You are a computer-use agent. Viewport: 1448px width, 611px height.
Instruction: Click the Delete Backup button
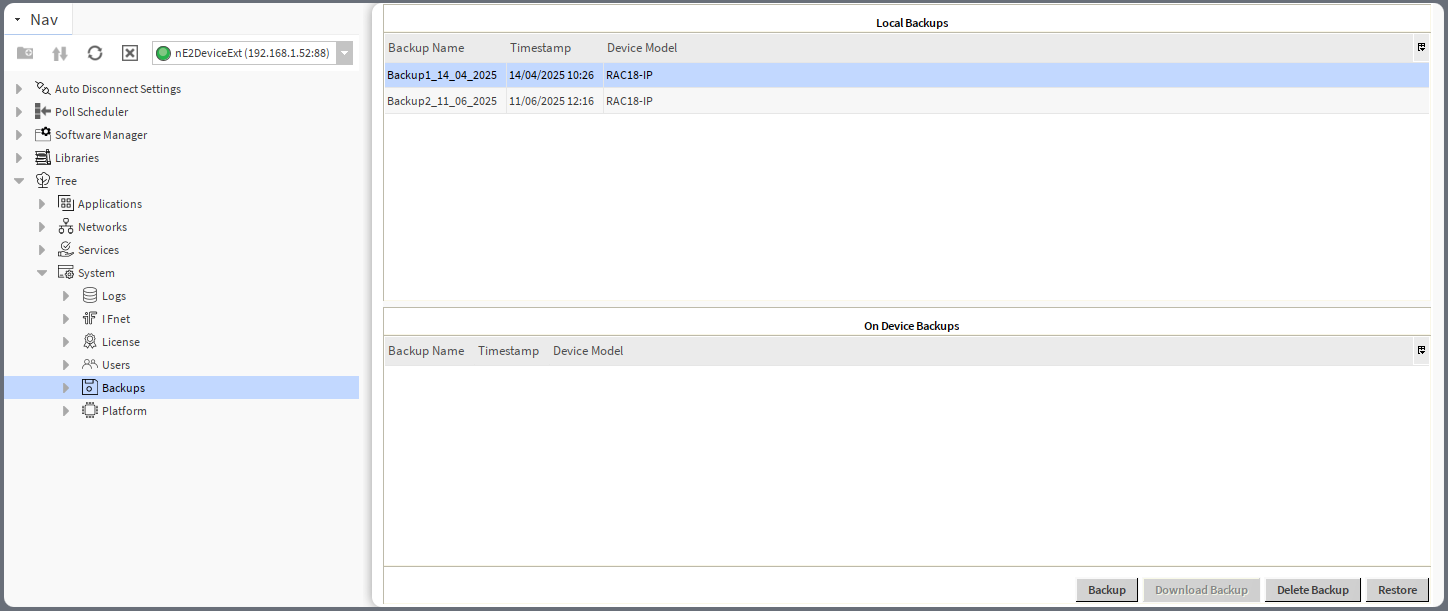coord(1312,589)
